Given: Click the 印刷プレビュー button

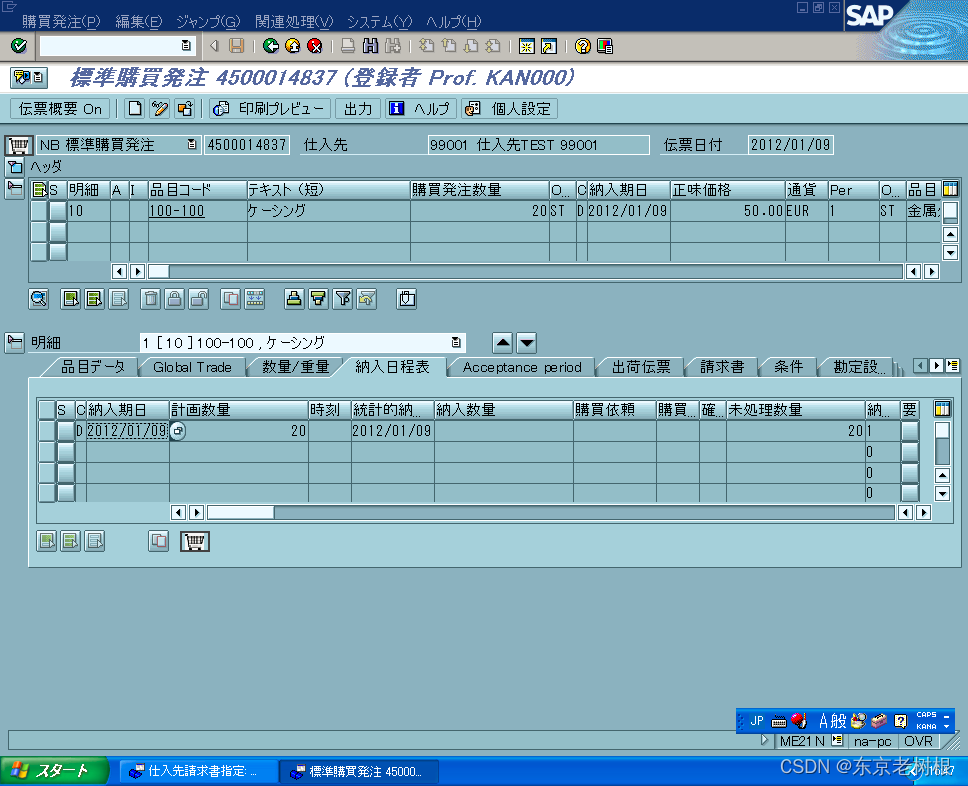Looking at the screenshot, I should coord(269,109).
